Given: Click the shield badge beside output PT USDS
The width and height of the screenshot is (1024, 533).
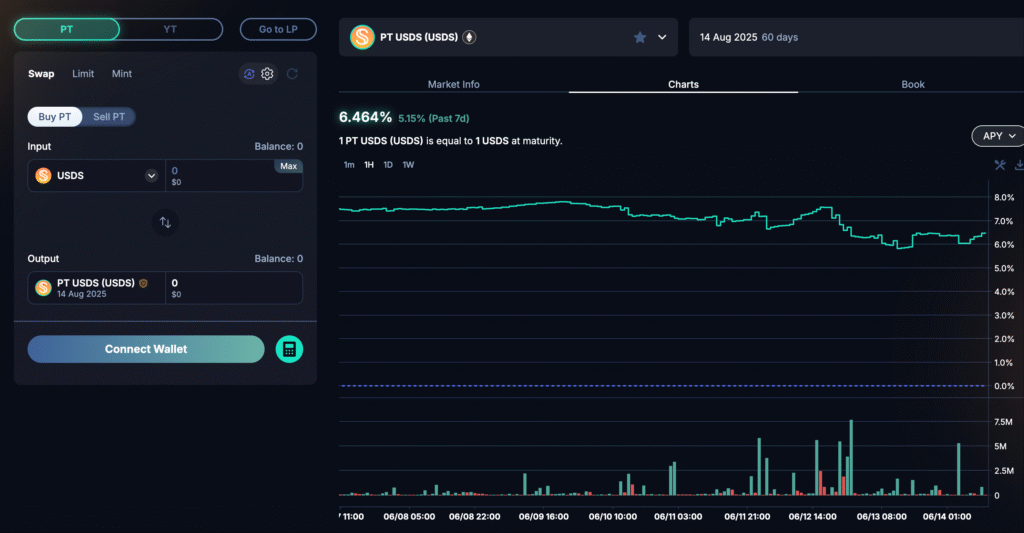Looking at the screenshot, I should pos(143,283).
